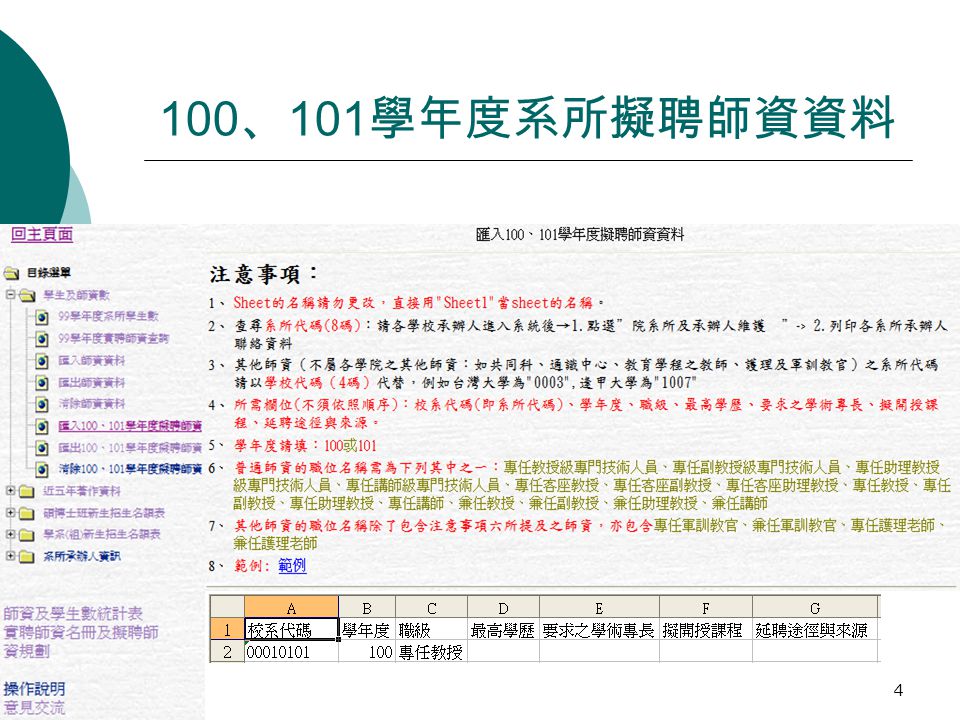Click page icon beside 99學年度實聘師資查詢
This screenshot has width=960, height=720.
point(41,339)
